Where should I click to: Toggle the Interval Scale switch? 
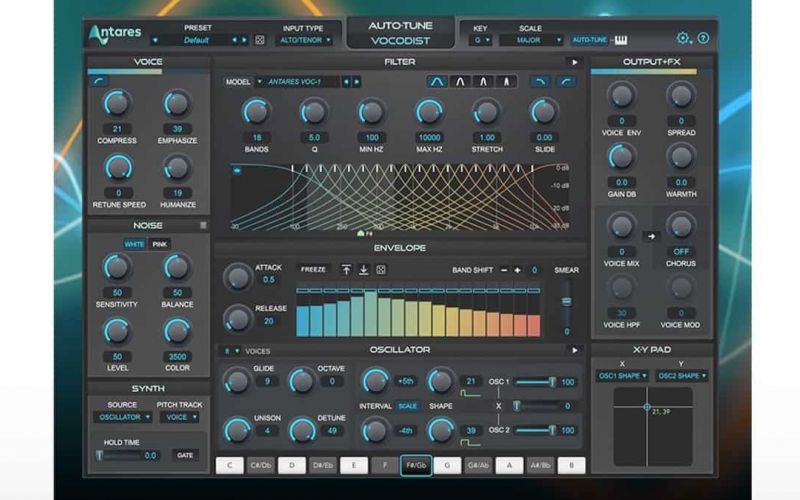pyautogui.click(x=408, y=406)
